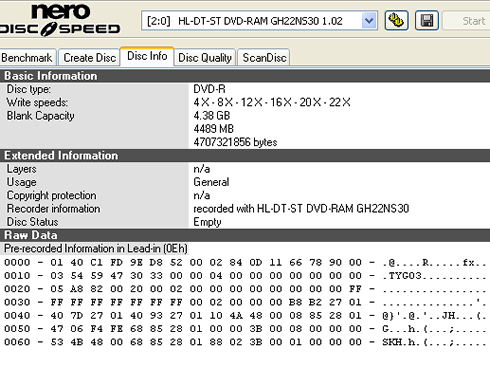Image resolution: width=490 pixels, height=387 pixels.
Task: Click the Disc type DVD-R value
Action: pos(209,89)
